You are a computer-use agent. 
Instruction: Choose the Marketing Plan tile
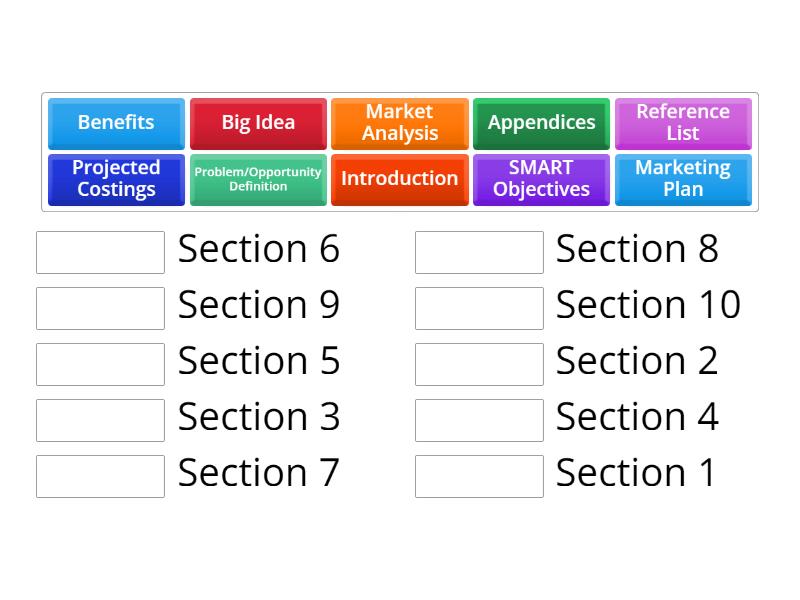click(683, 179)
